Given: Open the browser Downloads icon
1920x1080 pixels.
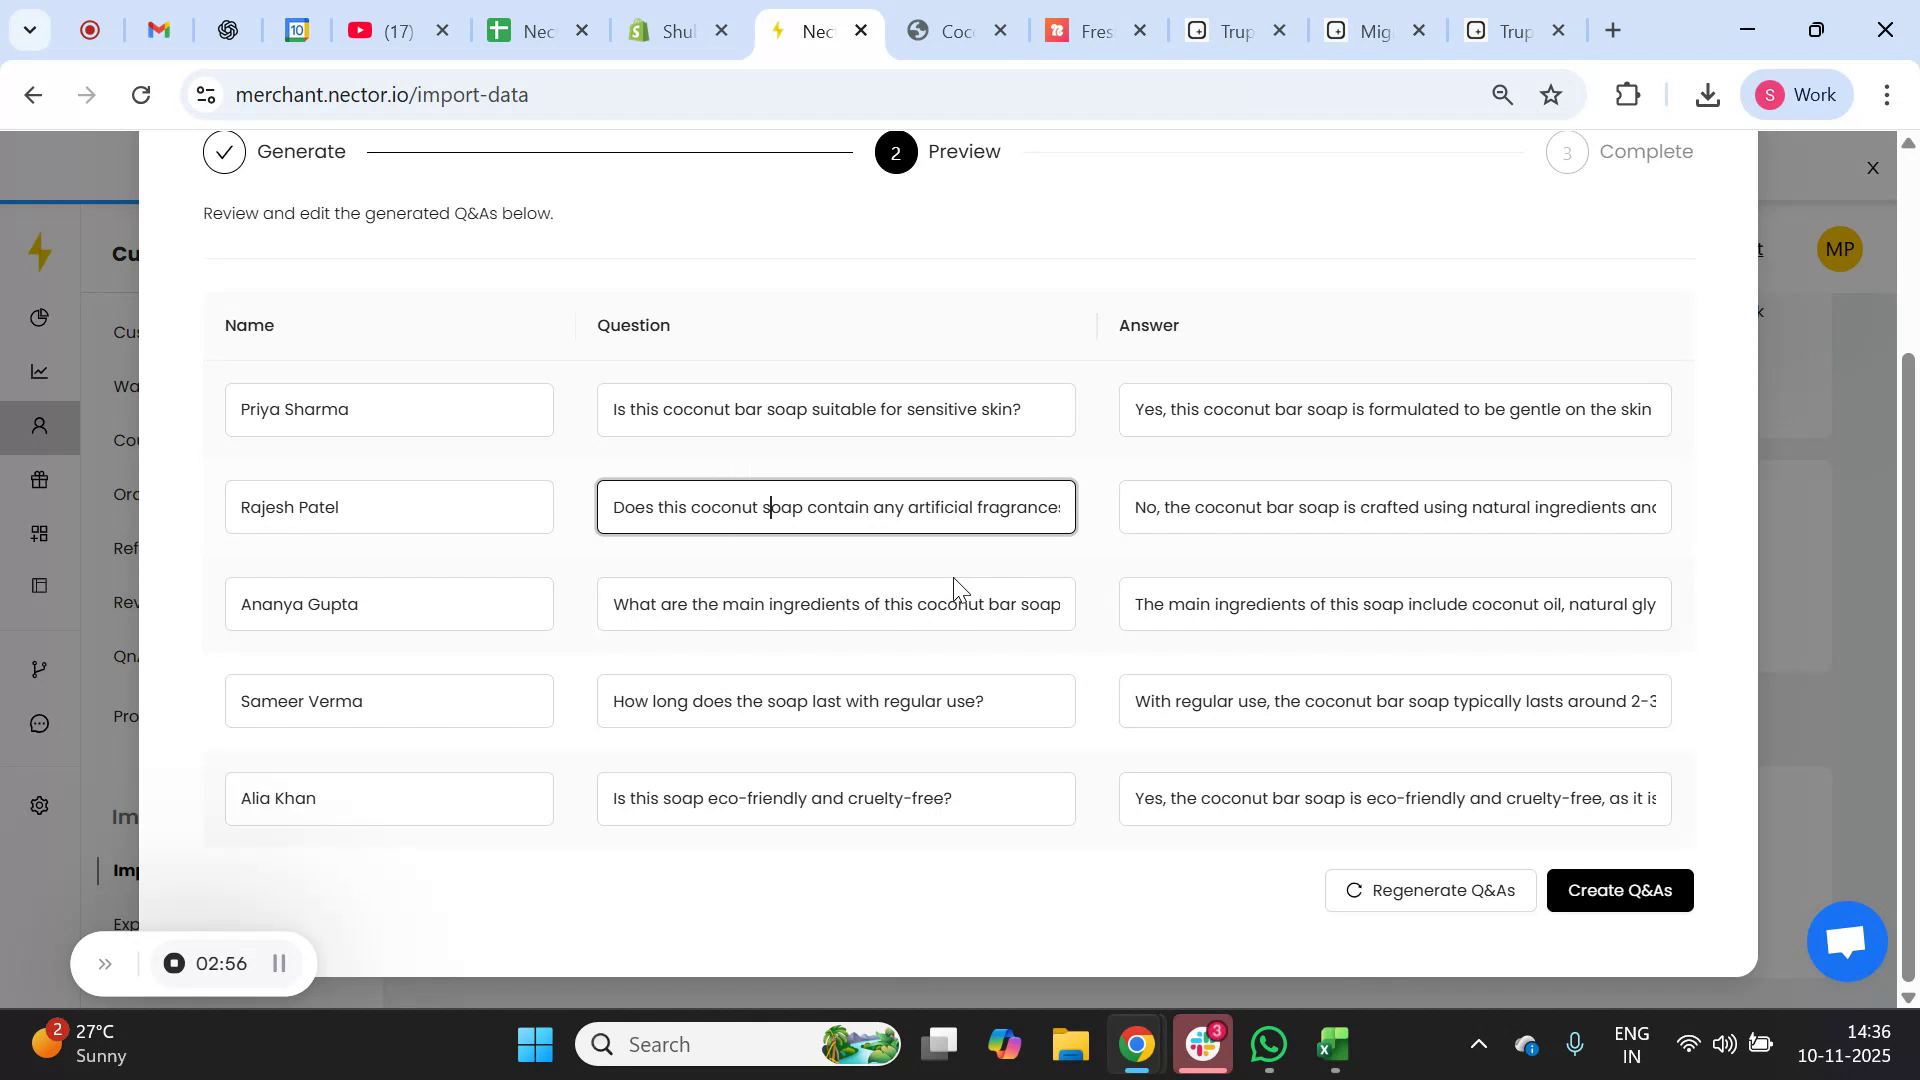Looking at the screenshot, I should pyautogui.click(x=1707, y=94).
